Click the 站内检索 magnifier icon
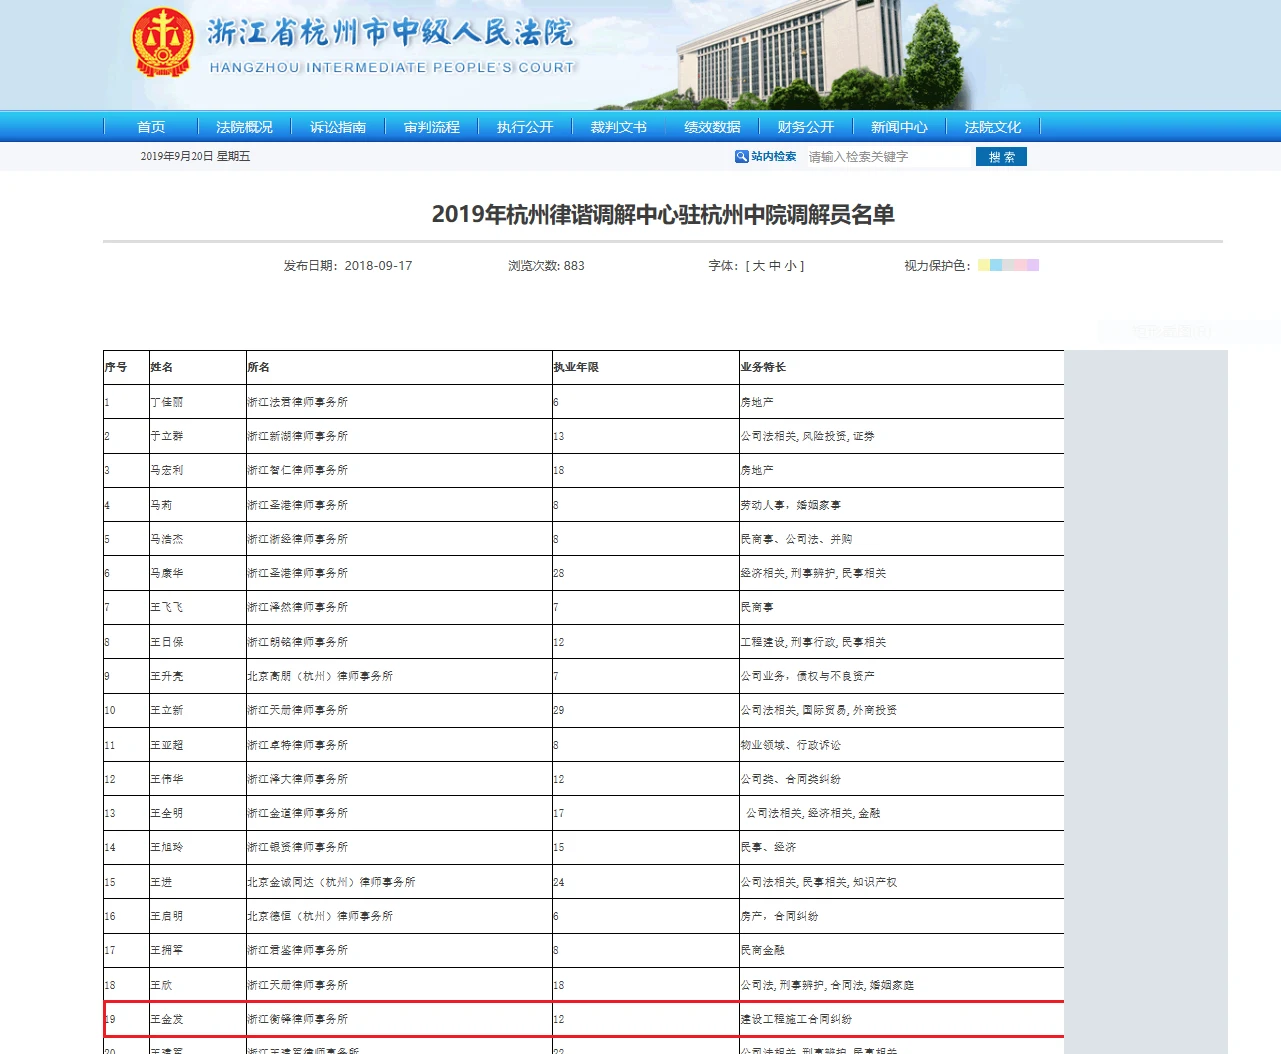Viewport: 1281px width, 1054px height. coord(742,157)
